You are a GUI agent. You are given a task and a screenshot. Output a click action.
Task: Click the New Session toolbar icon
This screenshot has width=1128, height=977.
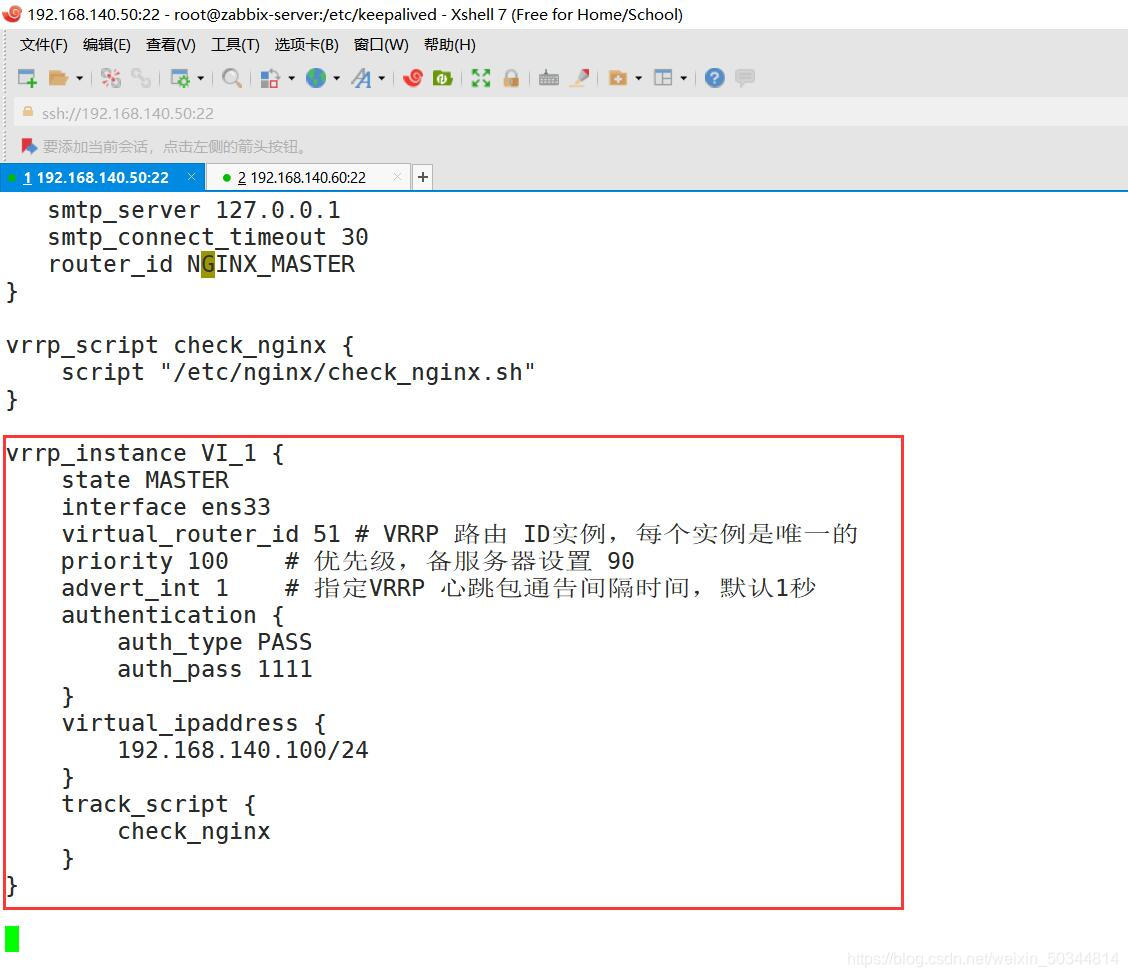click(27, 78)
